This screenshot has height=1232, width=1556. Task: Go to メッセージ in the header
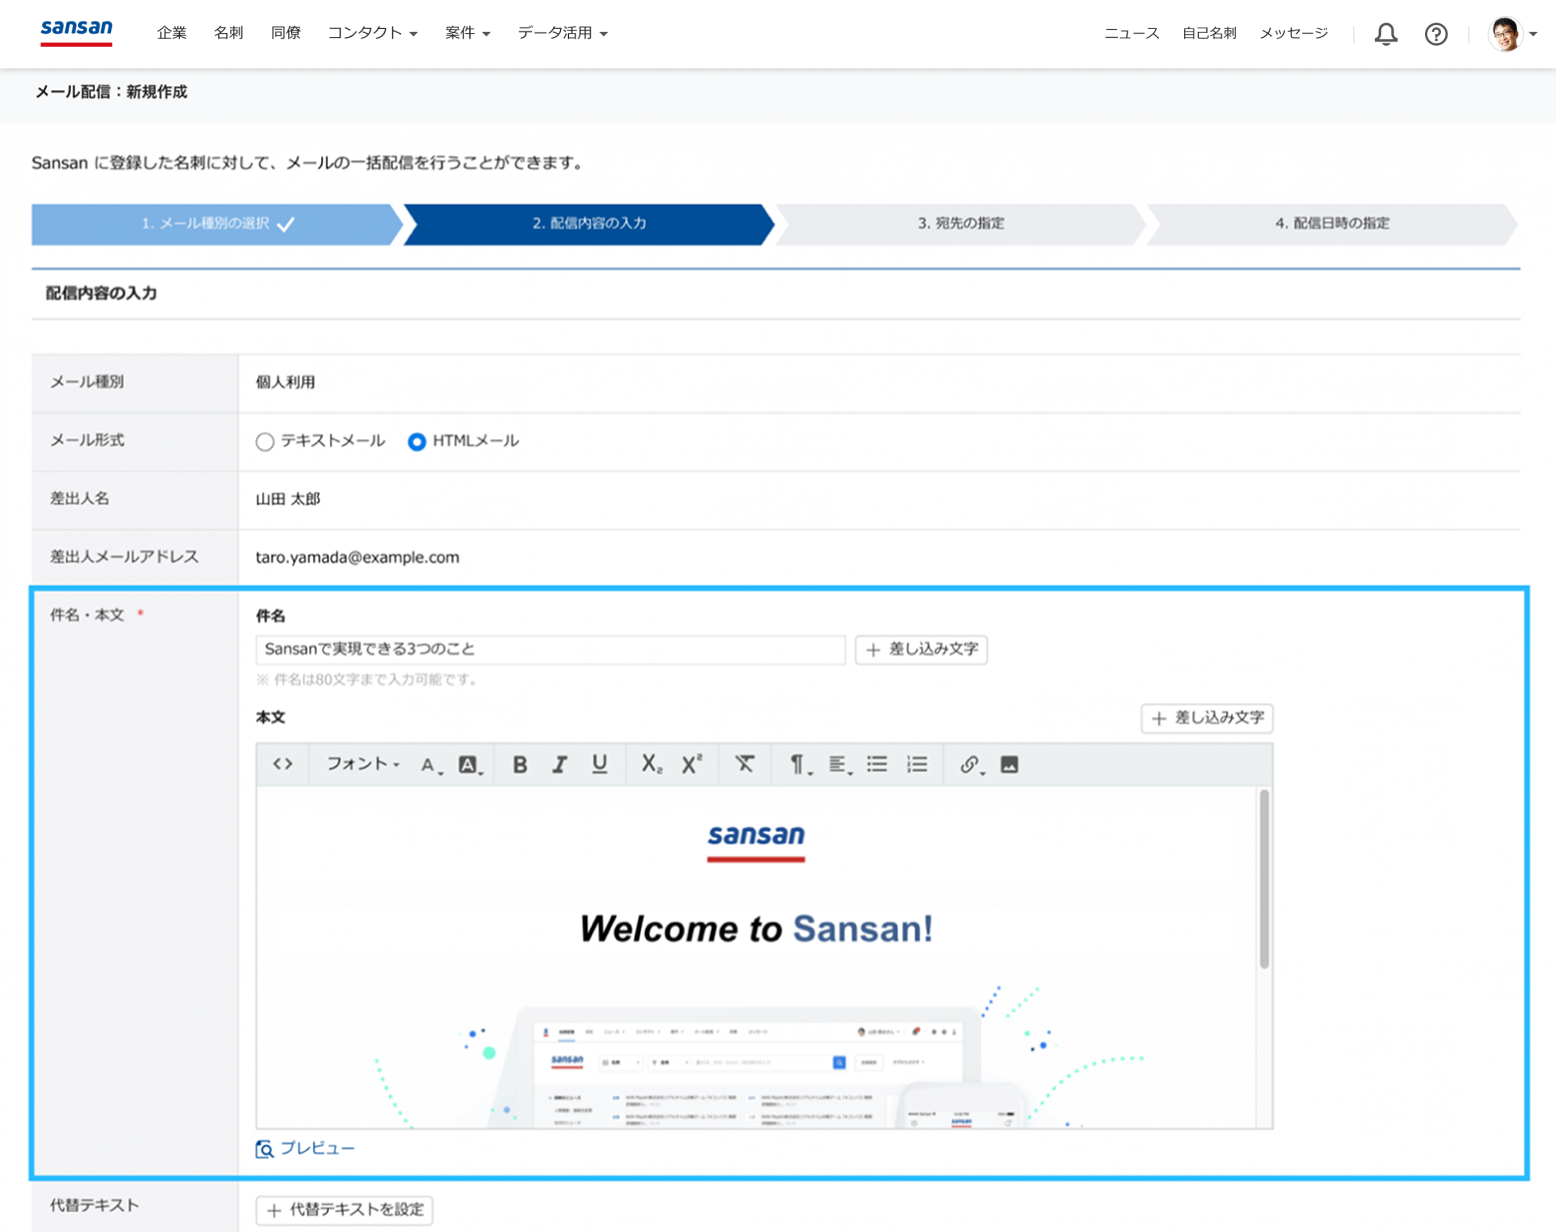click(x=1294, y=33)
